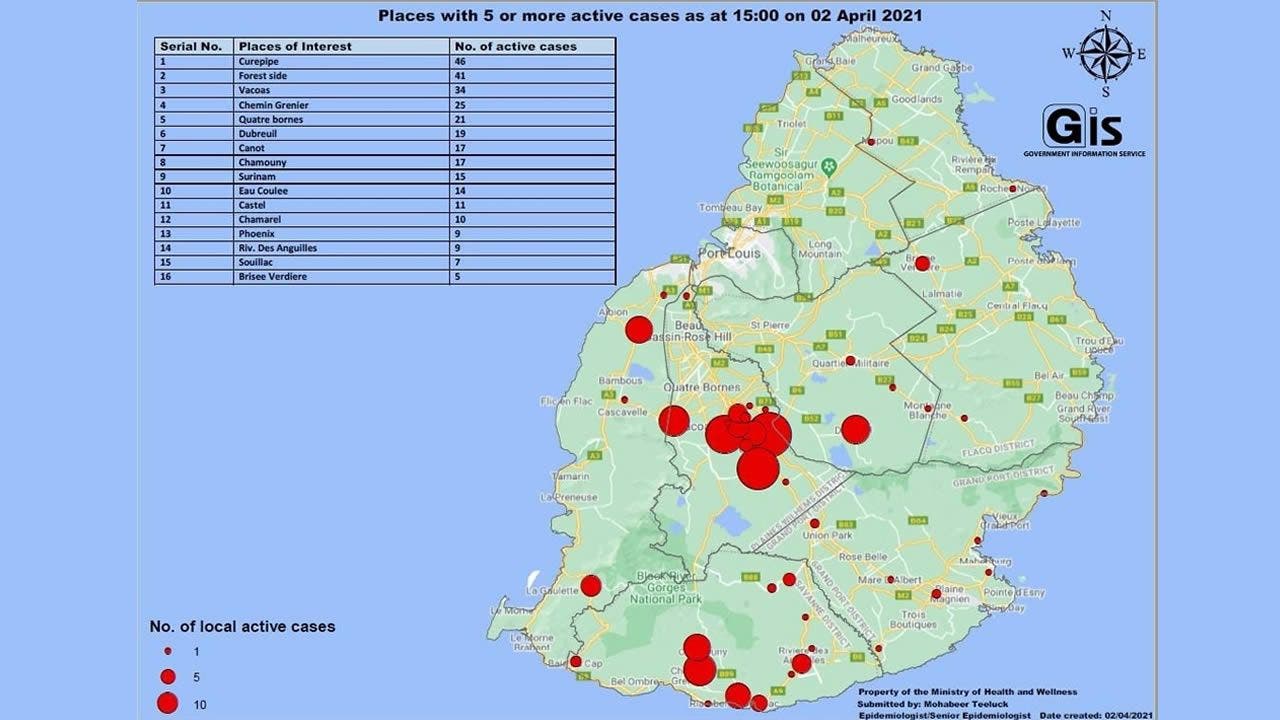Viewport: 1280px width, 720px height.
Task: Select the Chamouny table row
Action: [x=385, y=162]
